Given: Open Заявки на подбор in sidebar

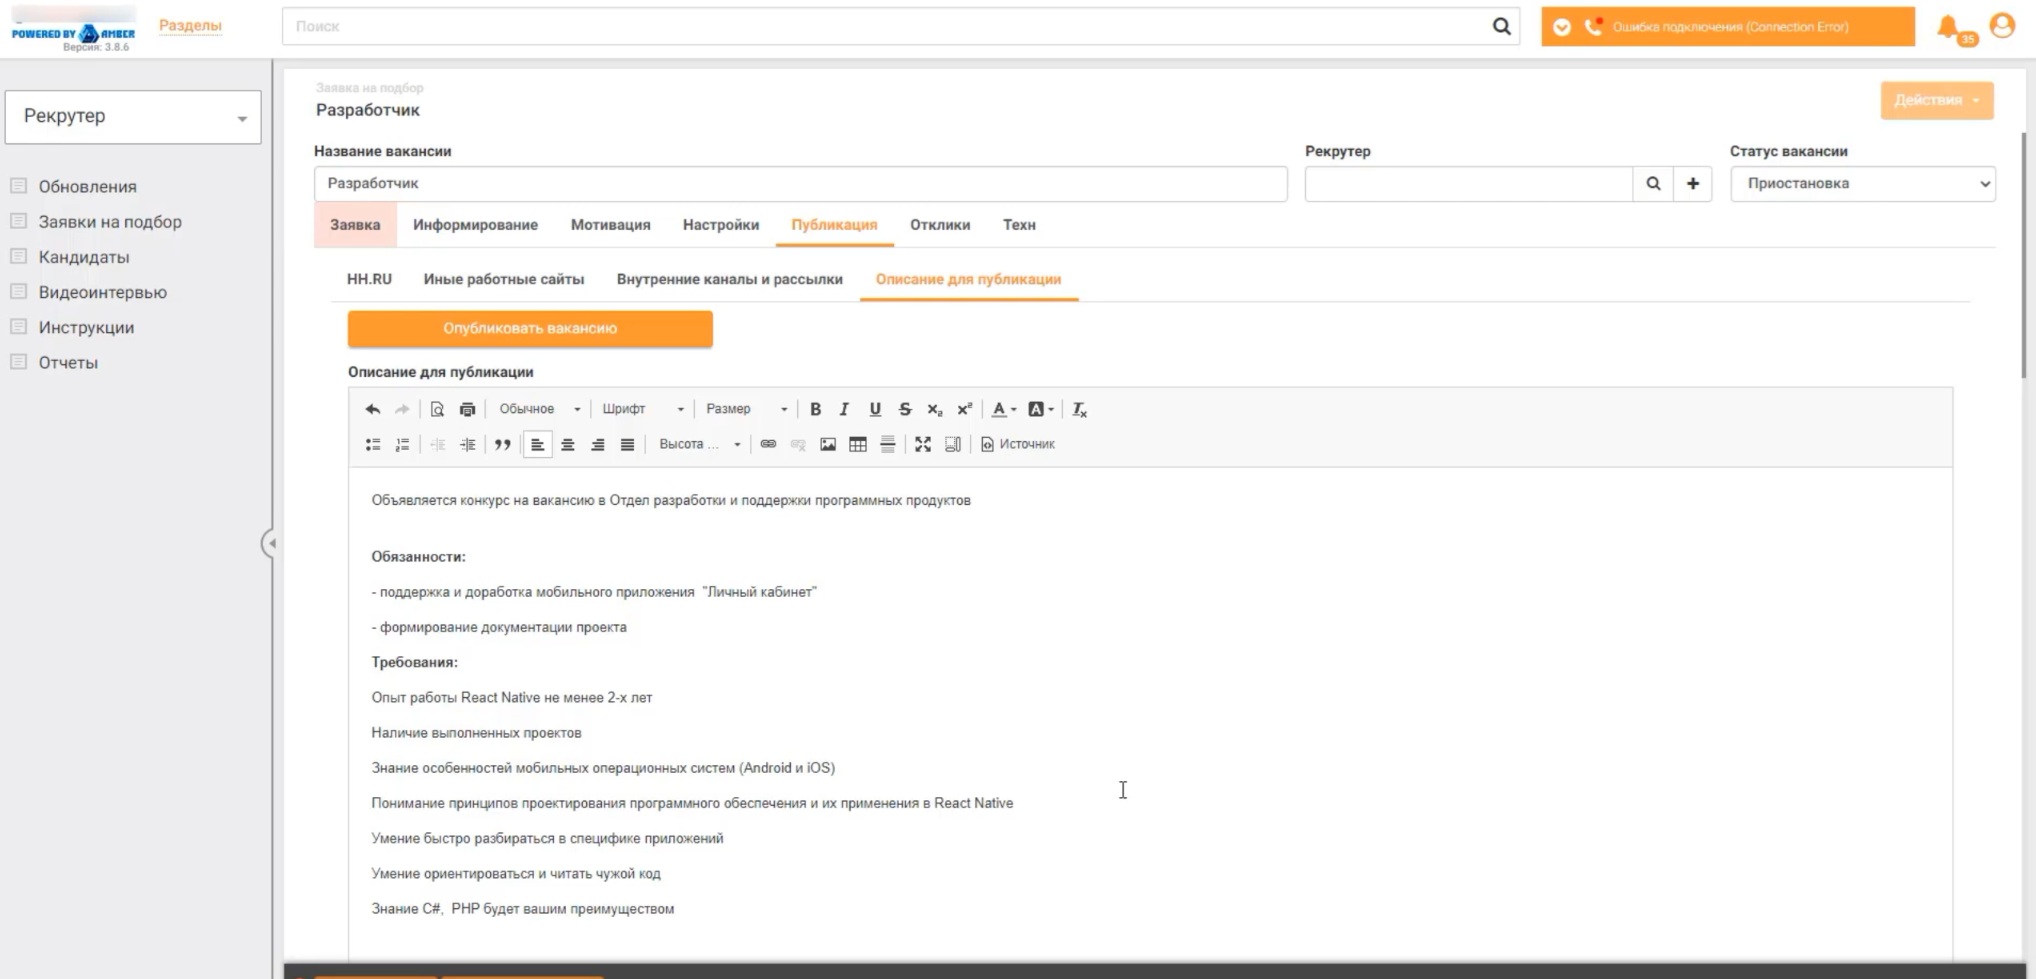Looking at the screenshot, I should pyautogui.click(x=110, y=222).
